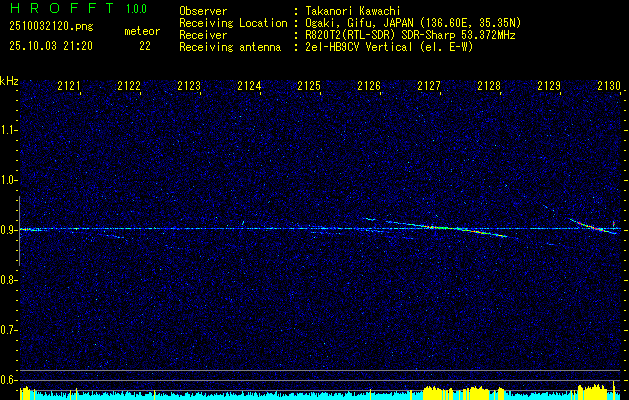The width and height of the screenshot is (629, 400).
Task: Click the short echo segment near 2126
Action: pos(369,219)
